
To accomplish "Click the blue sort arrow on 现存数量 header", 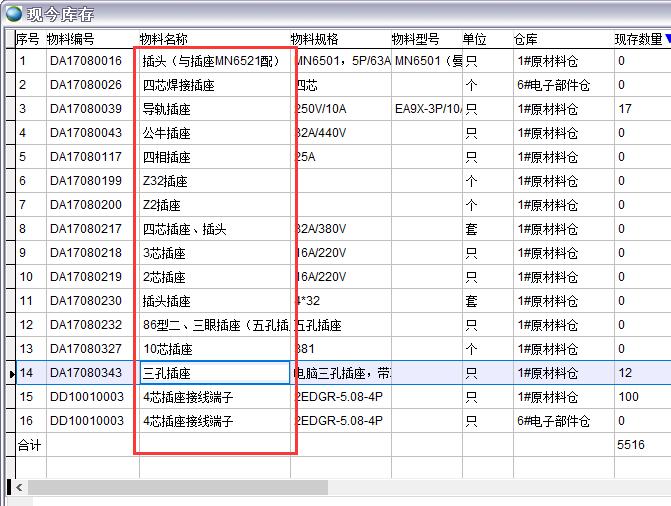I will coord(667,39).
